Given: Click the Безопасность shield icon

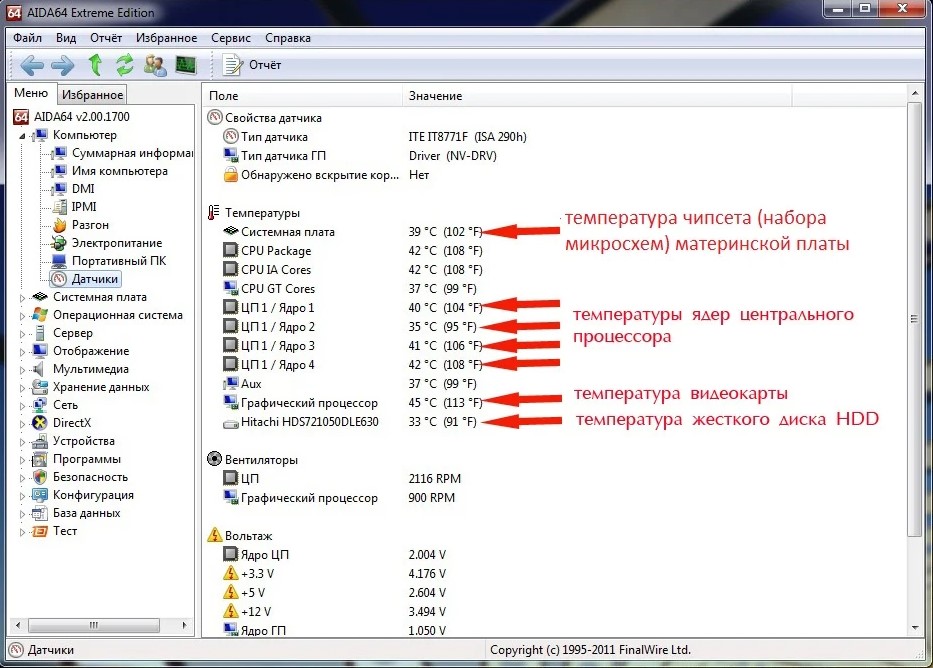Looking at the screenshot, I should click(40, 477).
